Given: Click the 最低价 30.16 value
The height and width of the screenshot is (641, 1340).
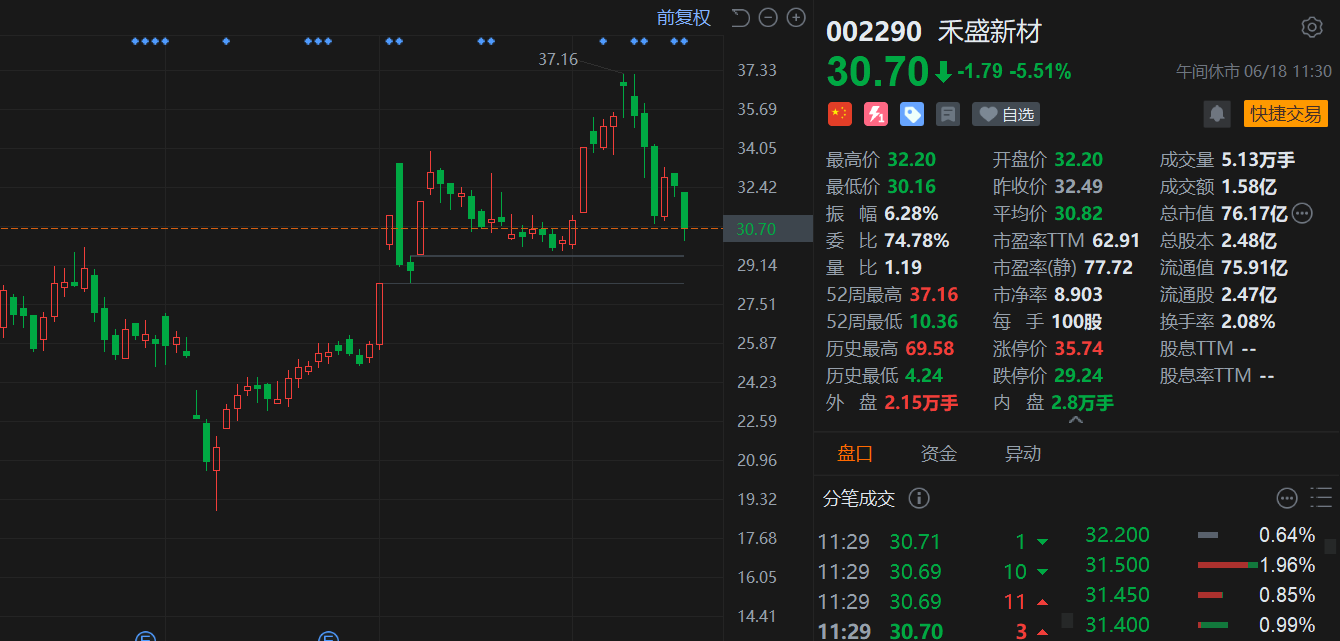Looking at the screenshot, I should [911, 186].
